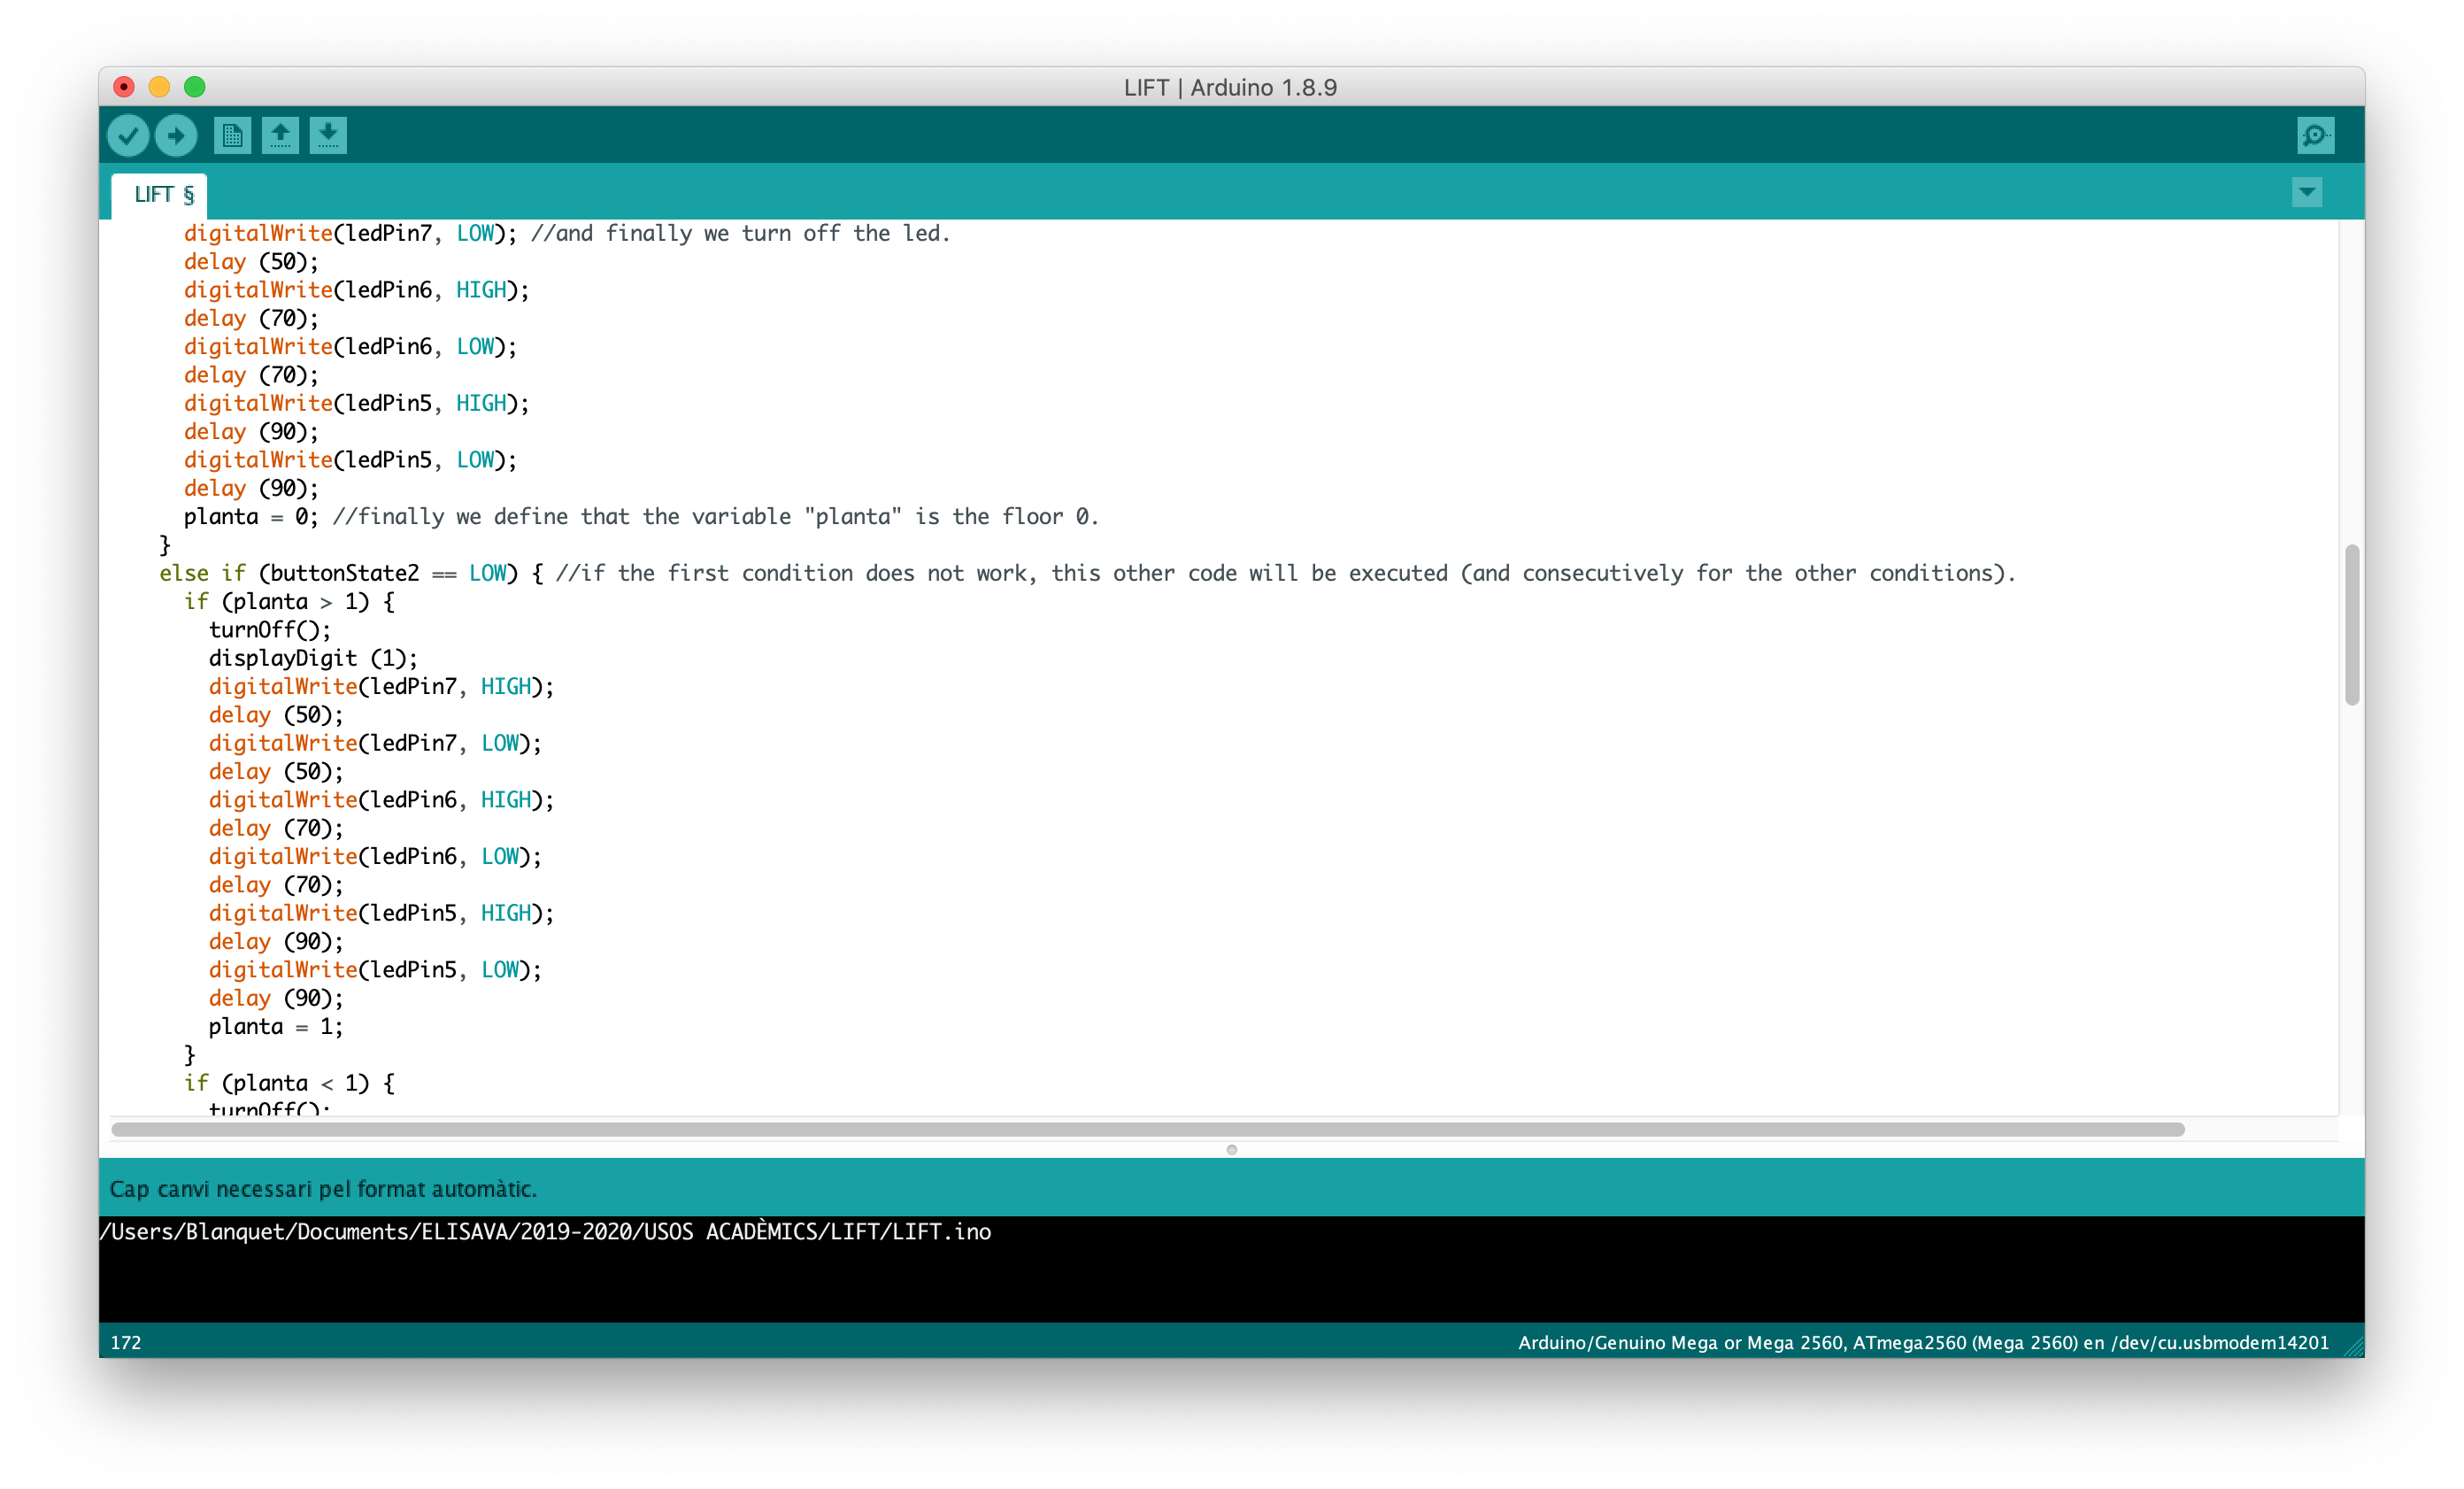Click the 'if (planta < 1) {' line
Image resolution: width=2464 pixels, height=1489 pixels.
click(289, 1084)
